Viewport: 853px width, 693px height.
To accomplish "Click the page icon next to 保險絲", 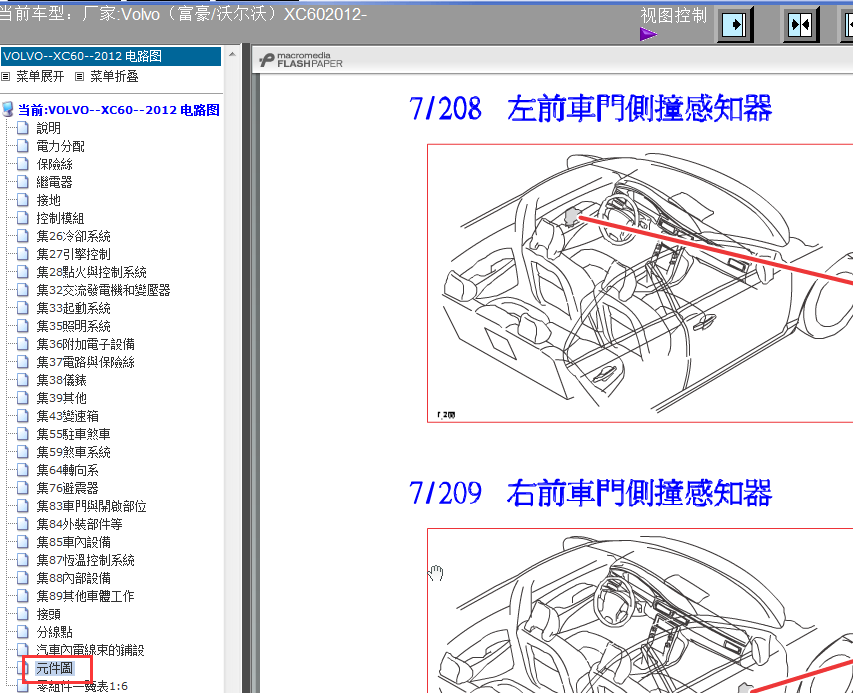I will [22, 164].
